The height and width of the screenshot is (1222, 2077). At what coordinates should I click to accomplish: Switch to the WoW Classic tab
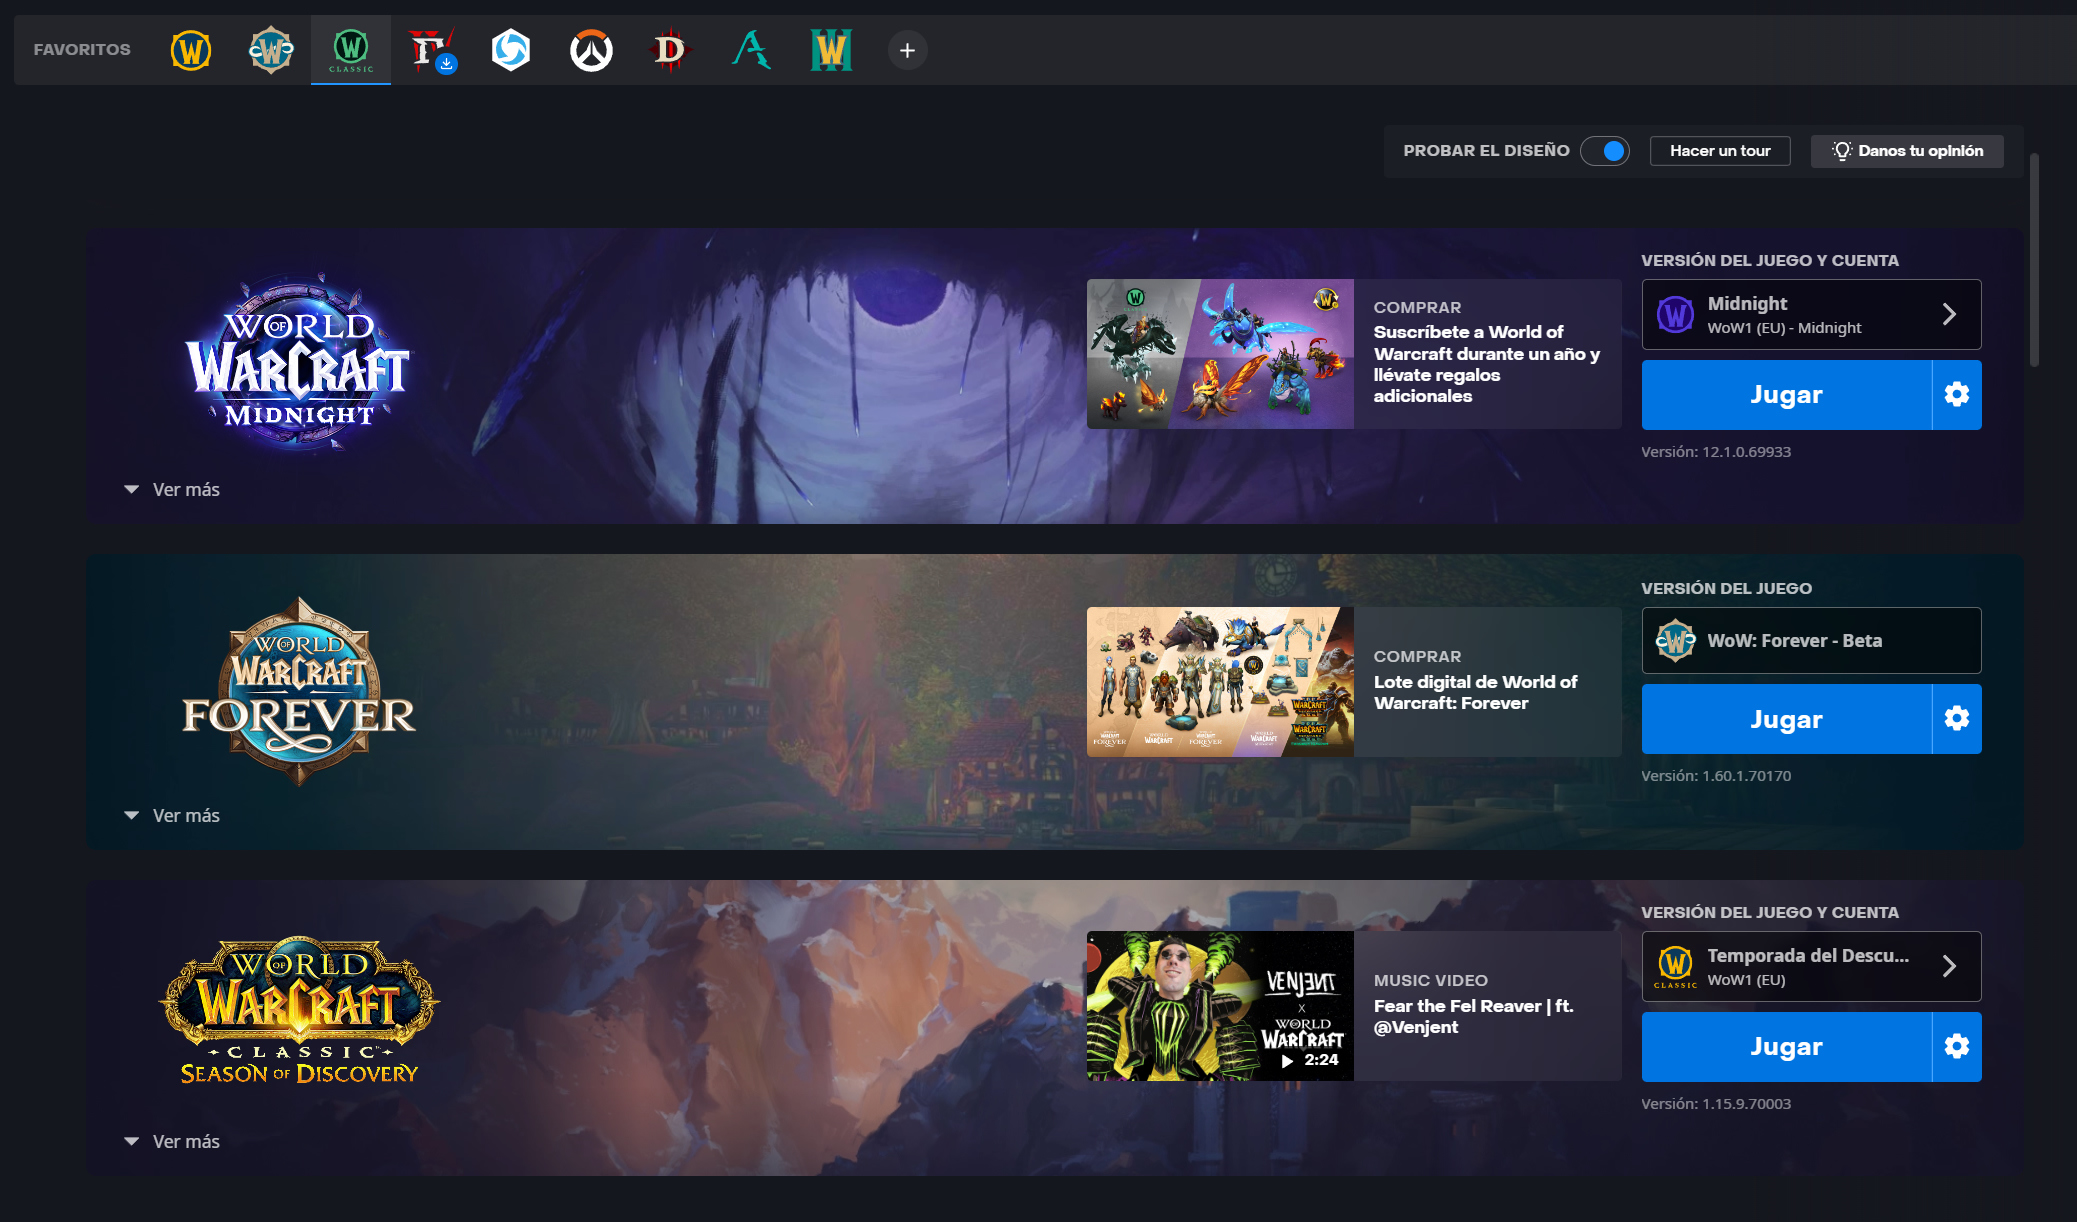351,50
